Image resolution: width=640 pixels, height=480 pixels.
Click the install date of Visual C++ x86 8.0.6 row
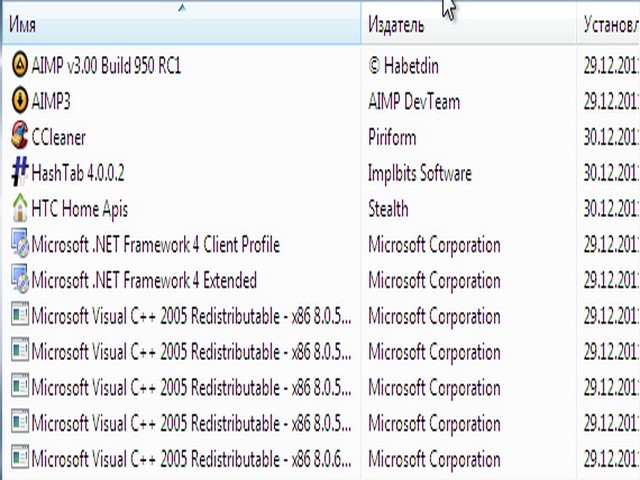(x=611, y=458)
